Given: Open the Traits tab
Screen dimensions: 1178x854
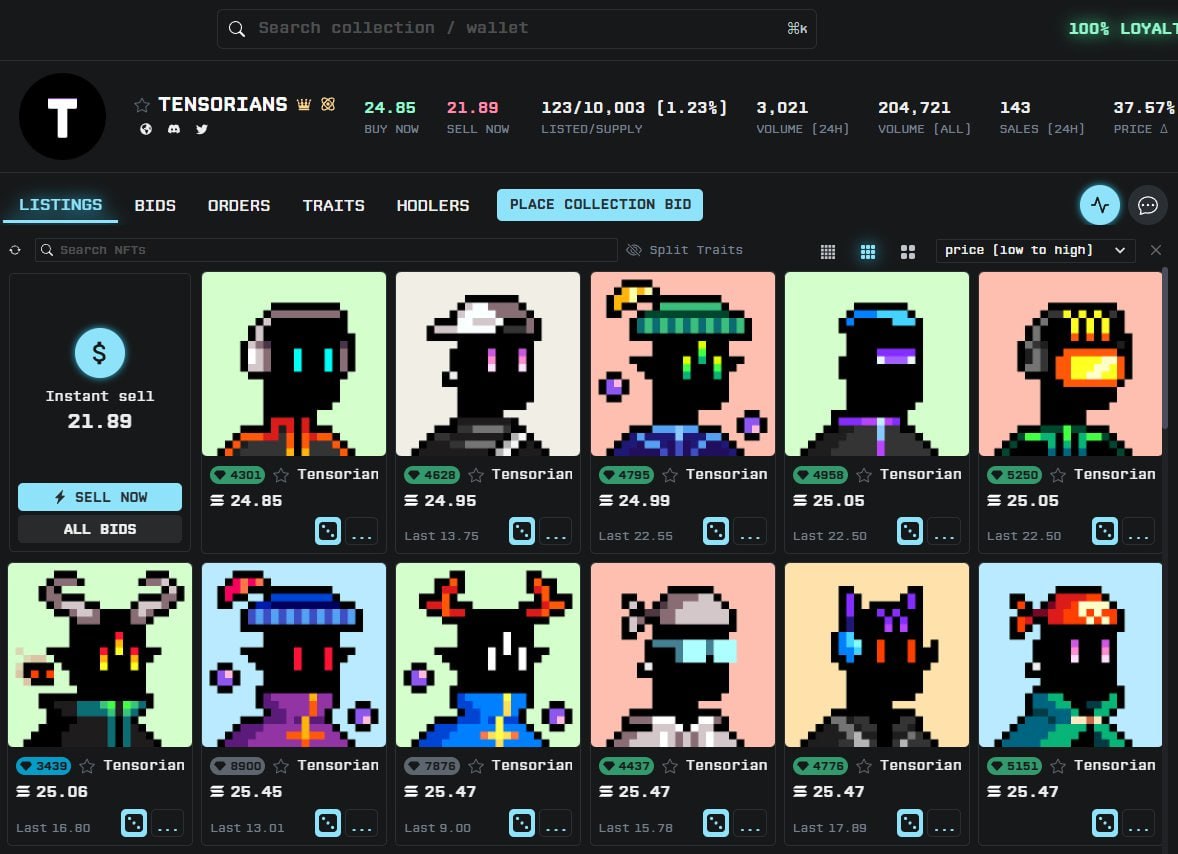Looking at the screenshot, I should 334,205.
